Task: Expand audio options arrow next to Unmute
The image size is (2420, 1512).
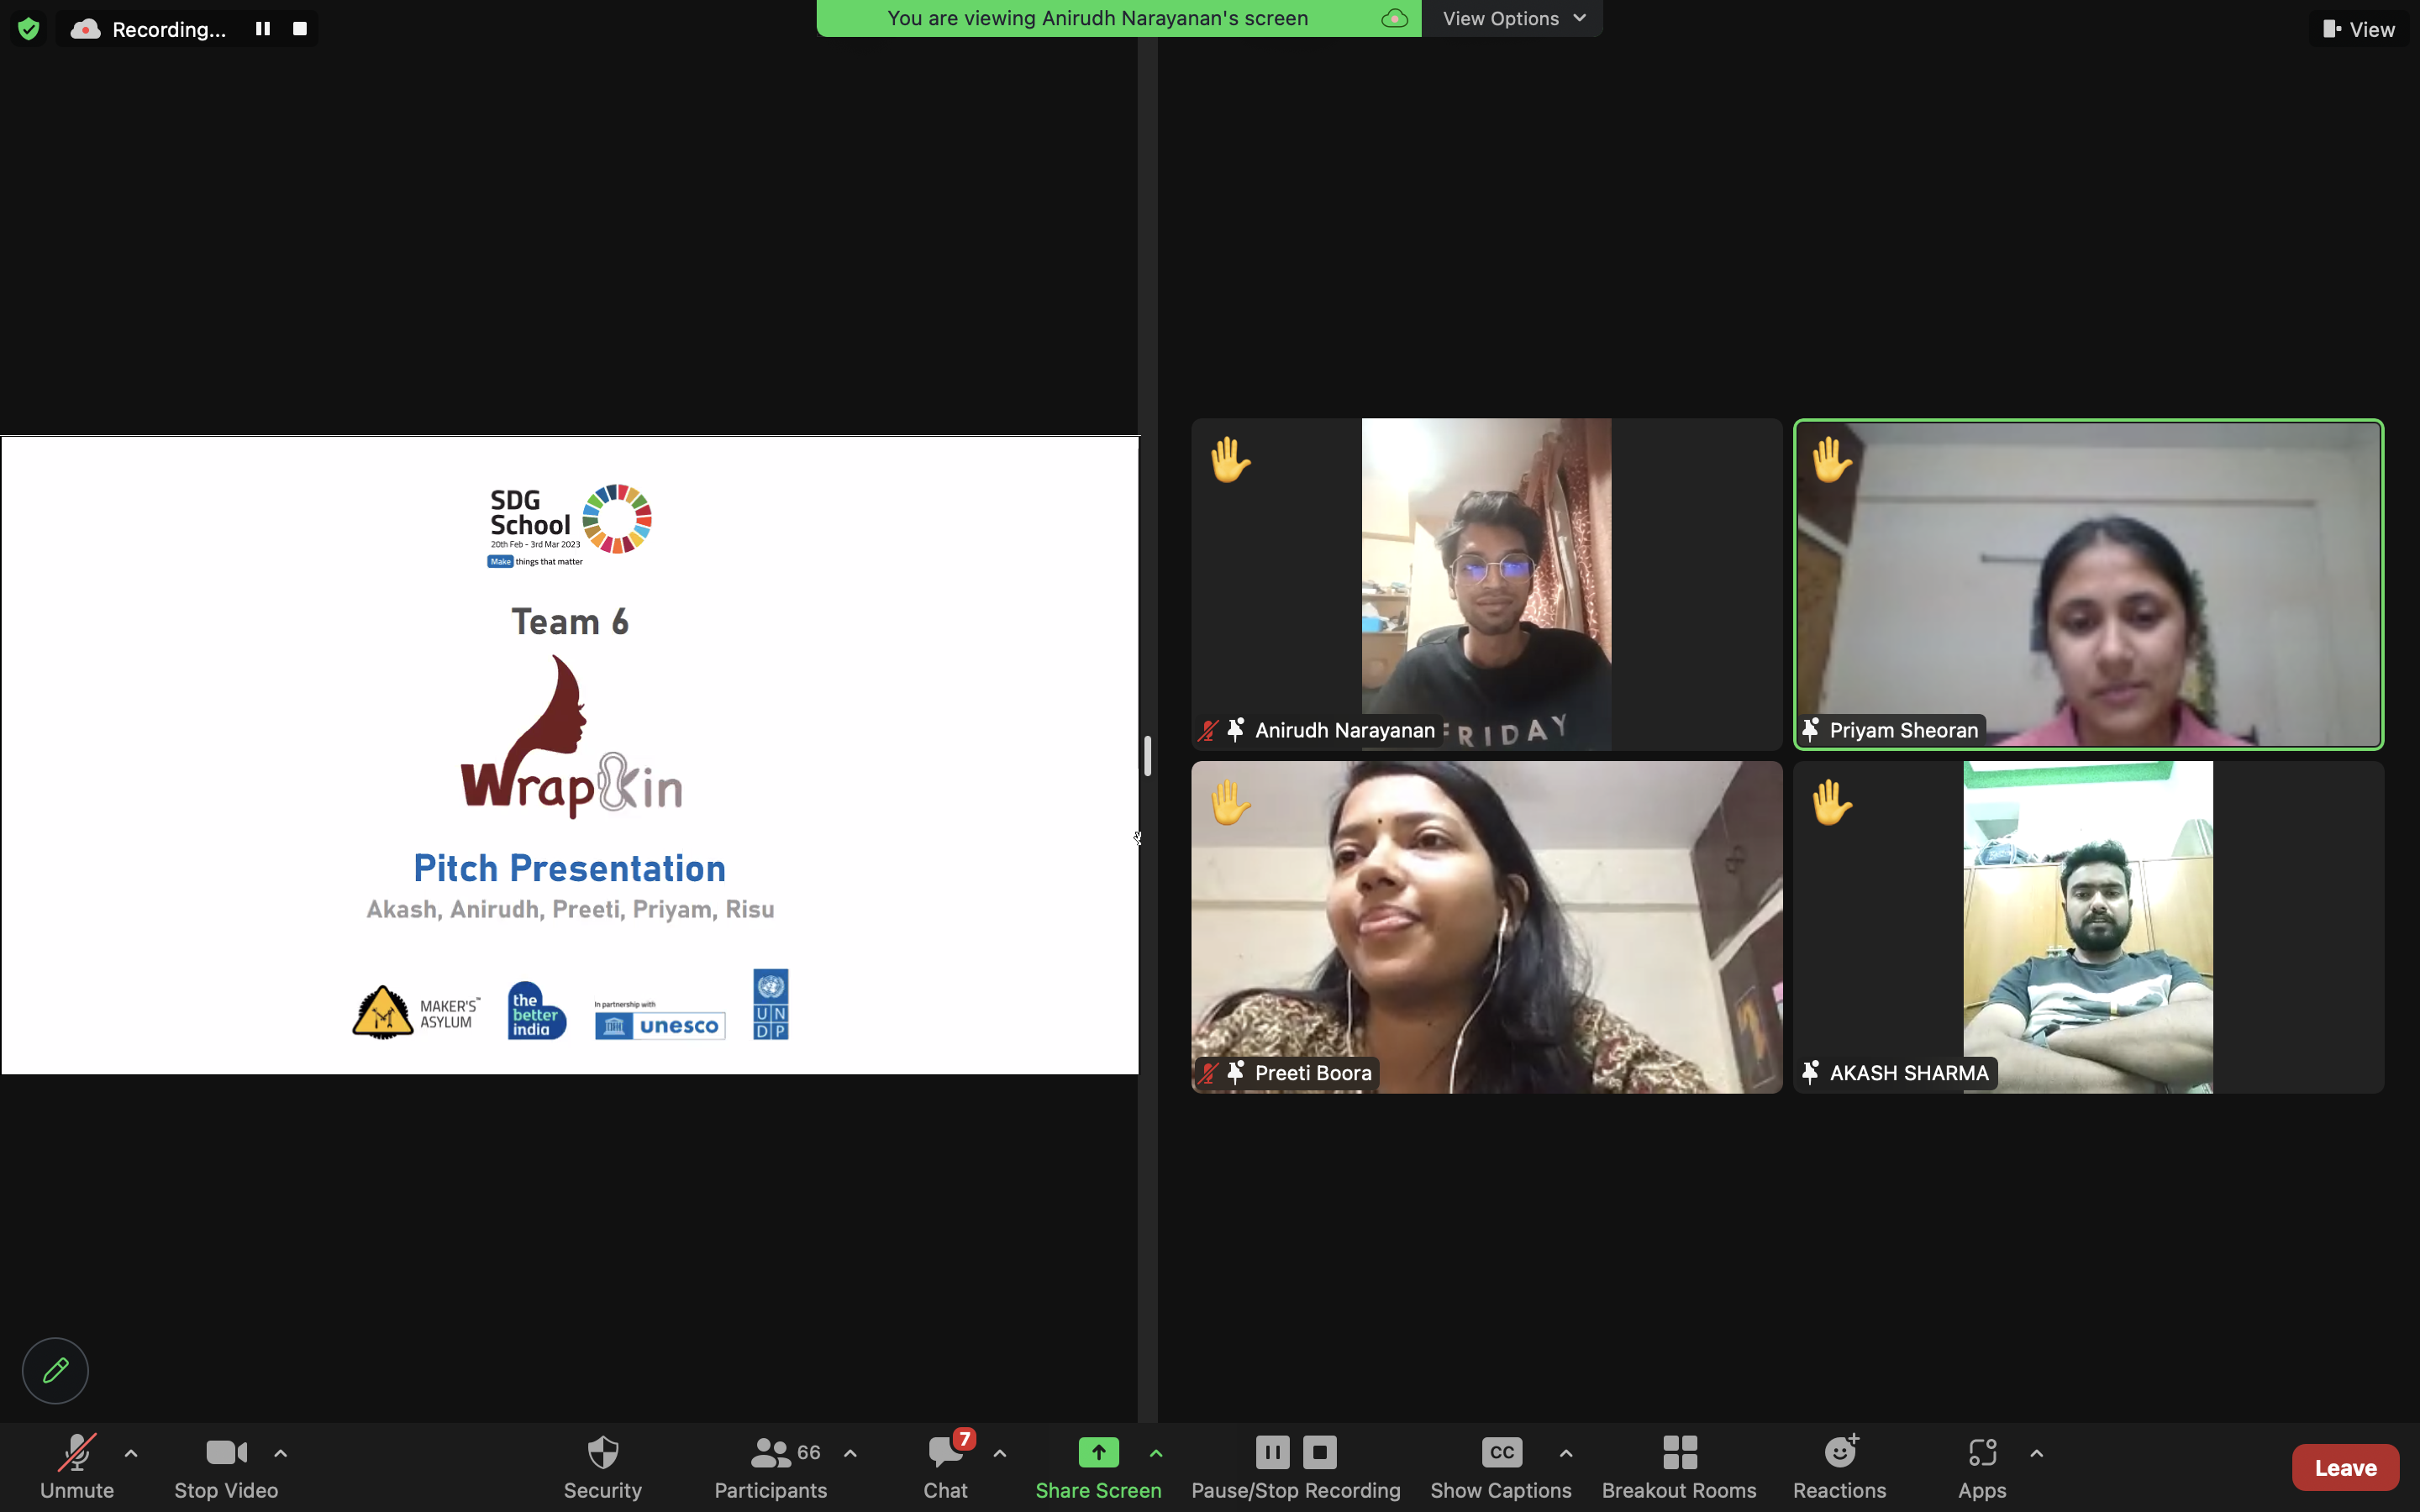Action: [131, 1453]
